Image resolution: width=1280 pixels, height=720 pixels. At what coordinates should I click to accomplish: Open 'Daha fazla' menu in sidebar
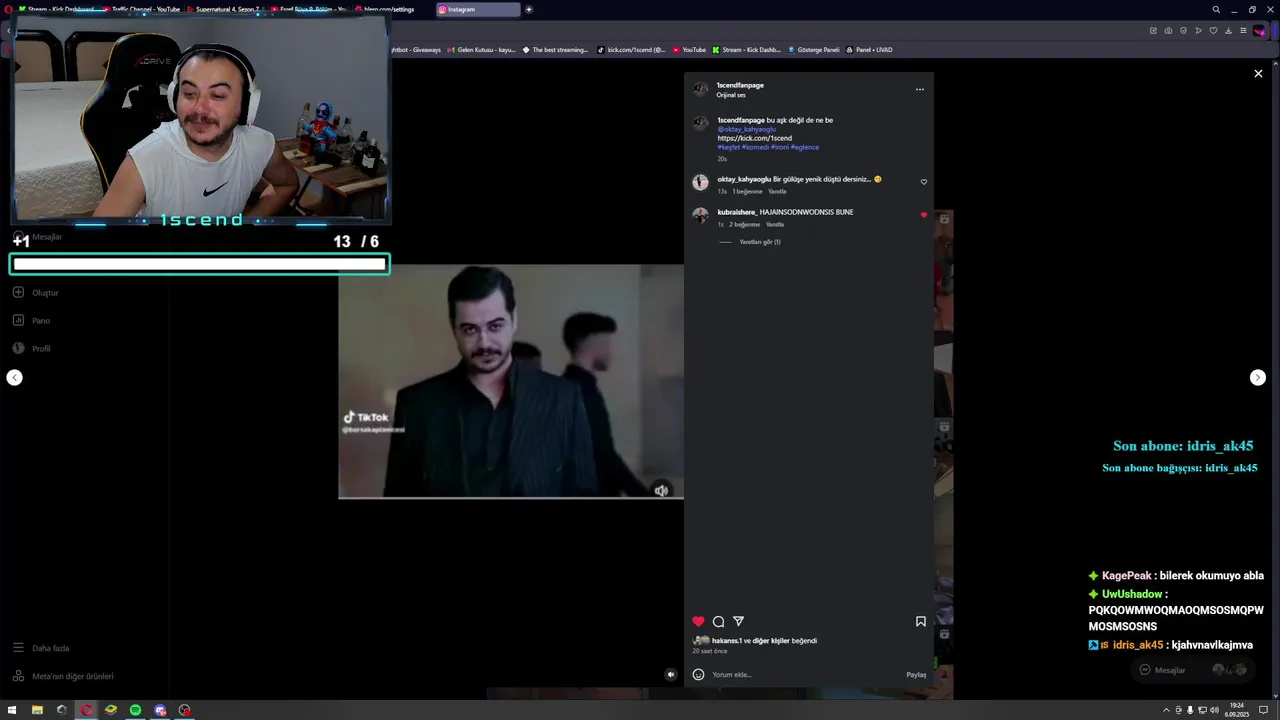click(x=40, y=648)
